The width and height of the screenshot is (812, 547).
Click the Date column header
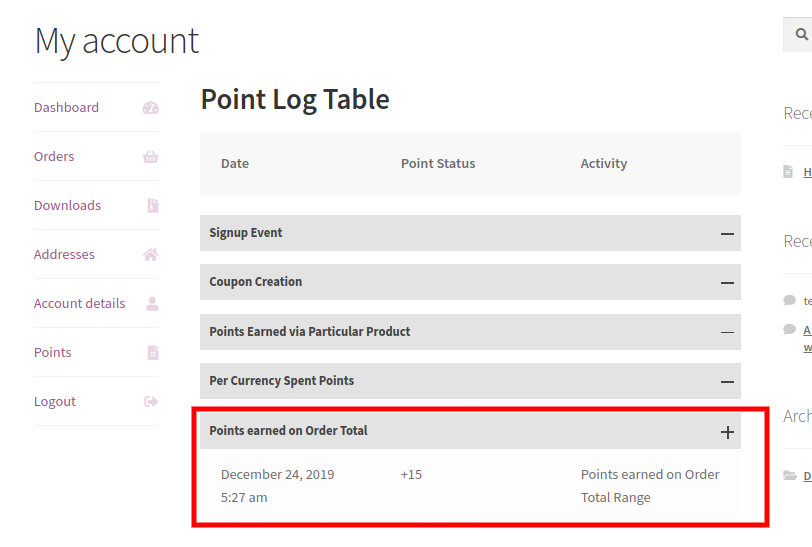[x=235, y=164]
